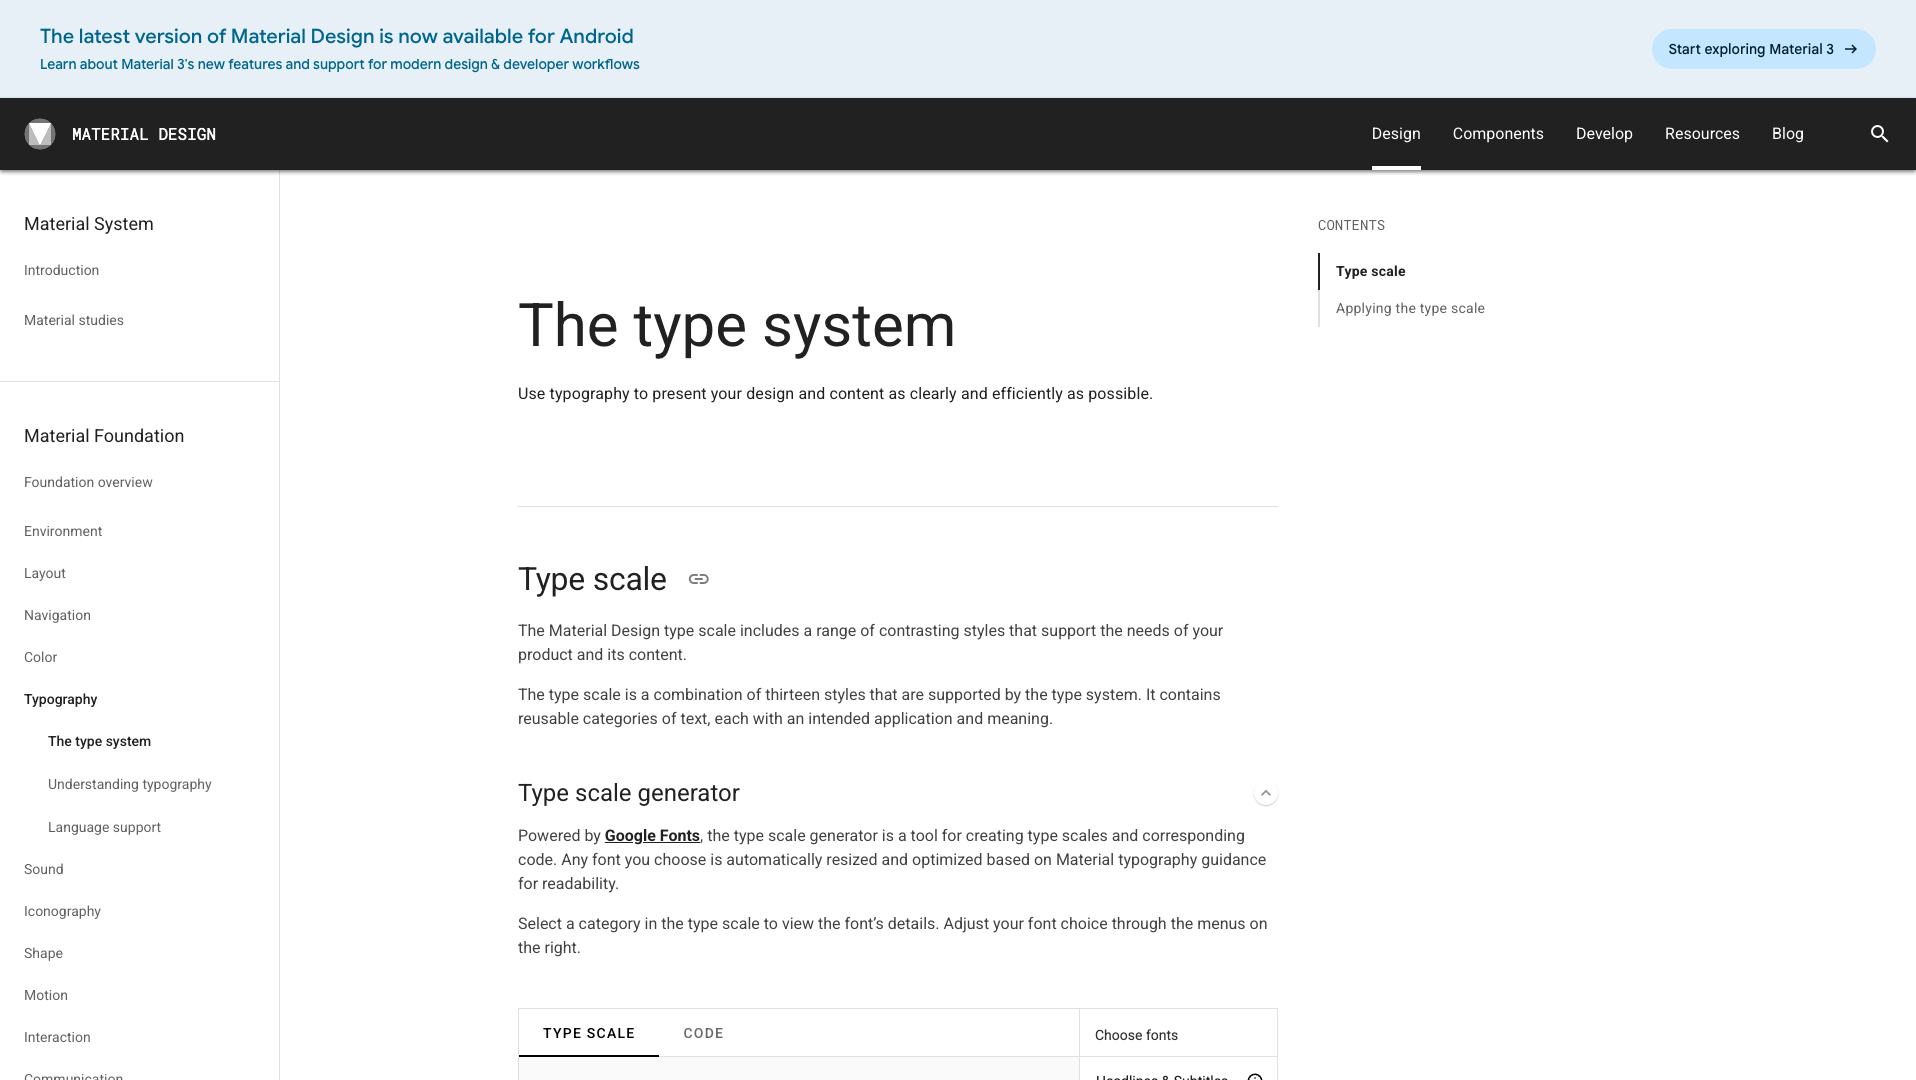This screenshot has width=1916, height=1080.
Task: Click the Material Design logo icon
Action: [40, 133]
